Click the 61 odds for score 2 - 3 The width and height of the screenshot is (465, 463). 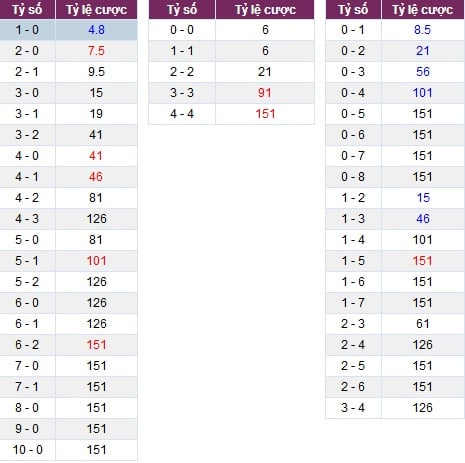pyautogui.click(x=423, y=324)
